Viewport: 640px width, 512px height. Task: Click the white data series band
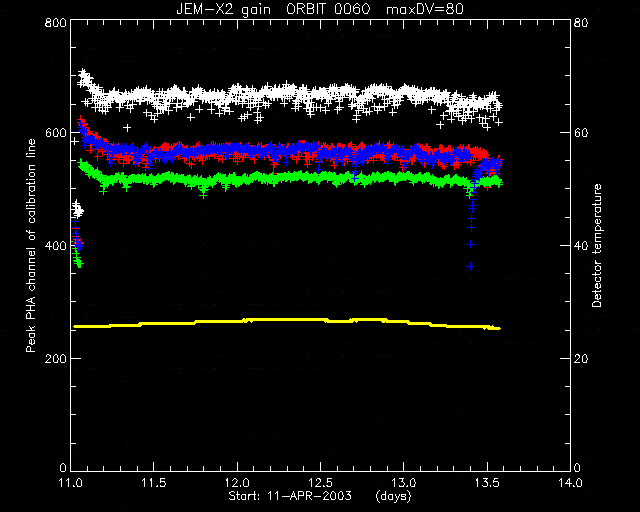(x=286, y=96)
